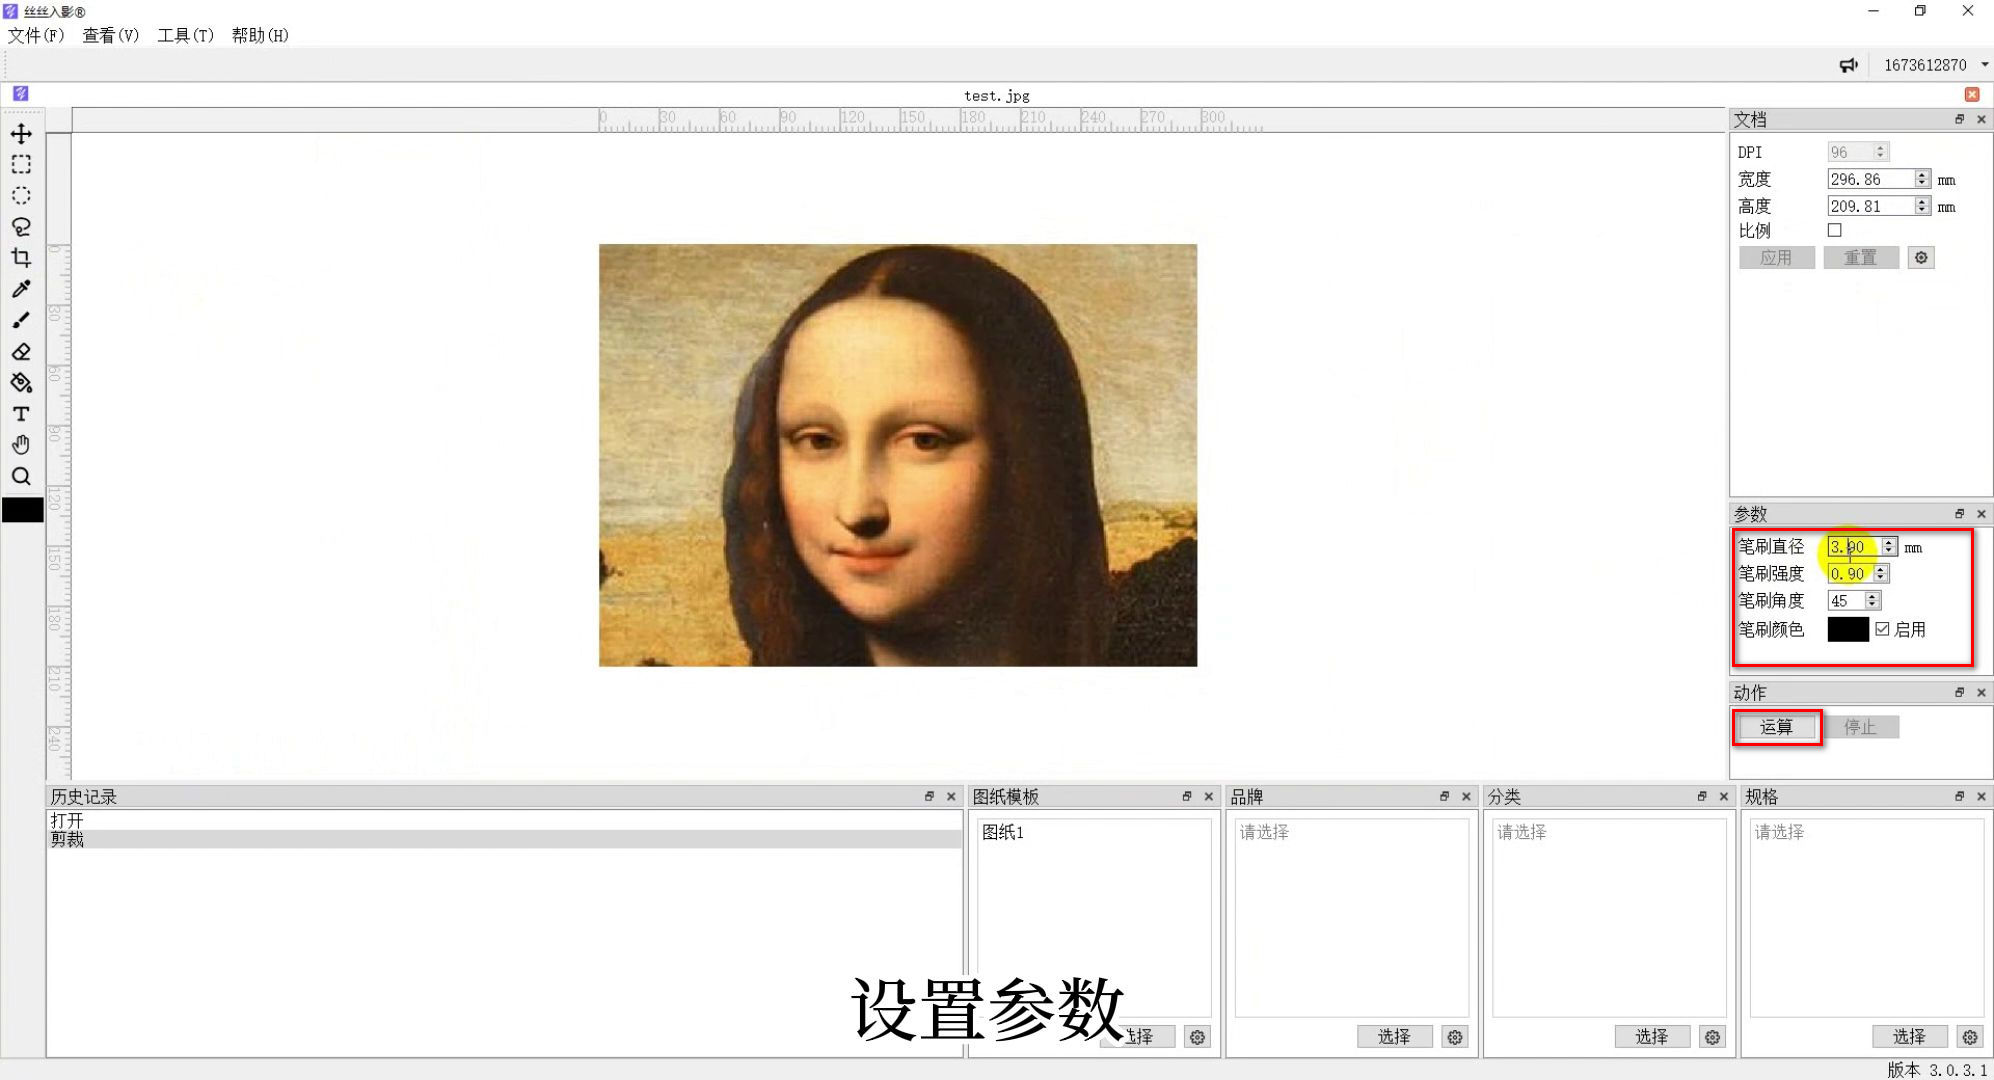This screenshot has height=1080, width=1994.
Task: Click the 笔刷颜色 black color swatch
Action: point(1848,629)
